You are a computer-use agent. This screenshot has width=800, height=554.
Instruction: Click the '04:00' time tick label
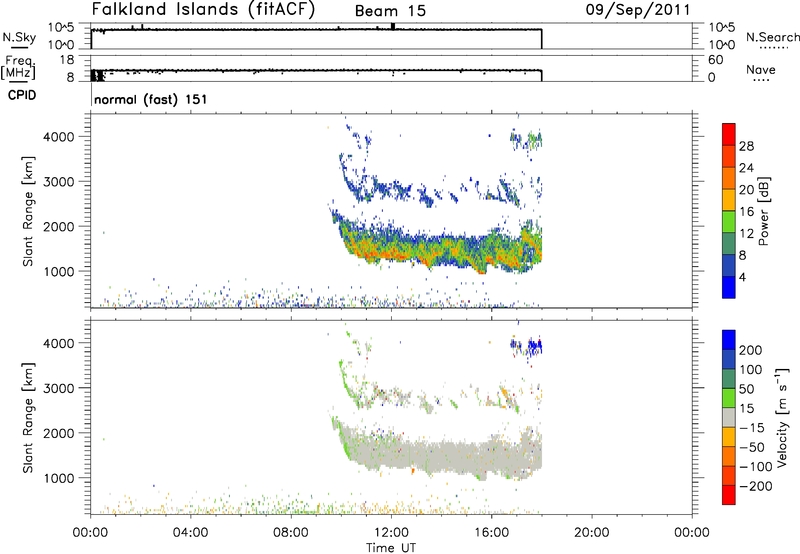pyautogui.click(x=190, y=533)
